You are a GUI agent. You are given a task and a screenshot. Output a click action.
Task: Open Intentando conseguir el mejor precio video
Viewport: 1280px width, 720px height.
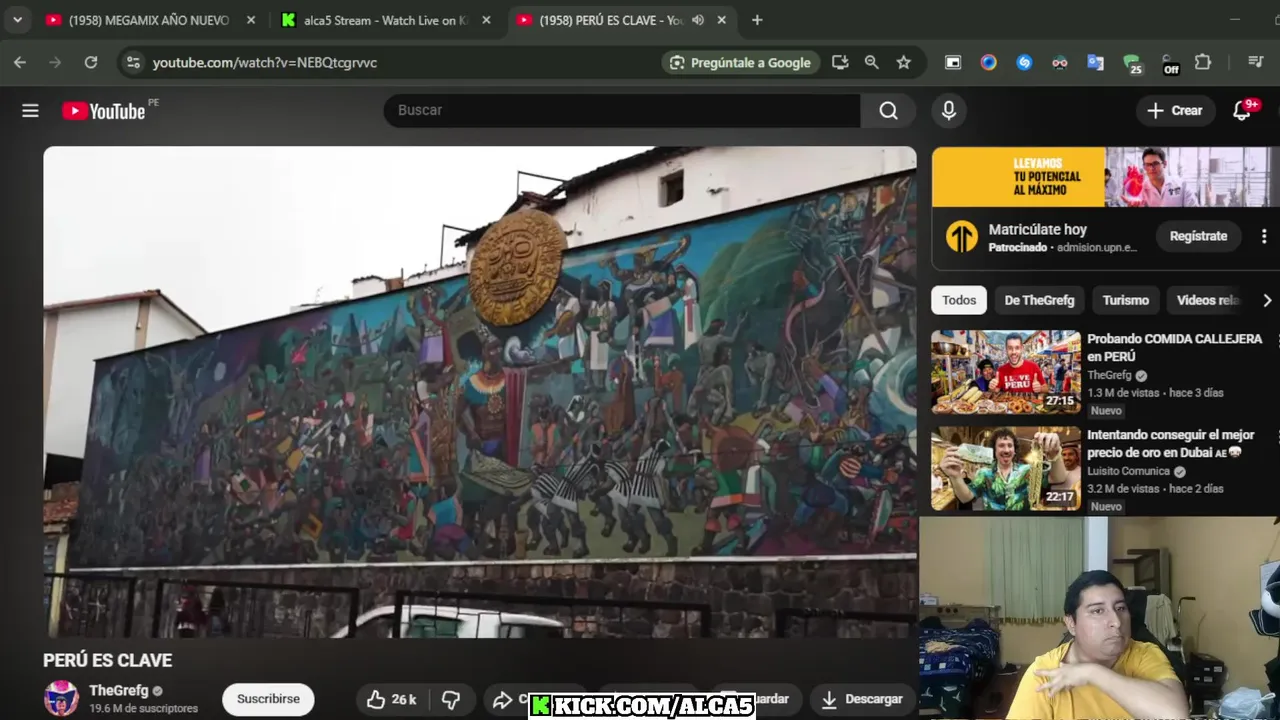click(x=1171, y=443)
